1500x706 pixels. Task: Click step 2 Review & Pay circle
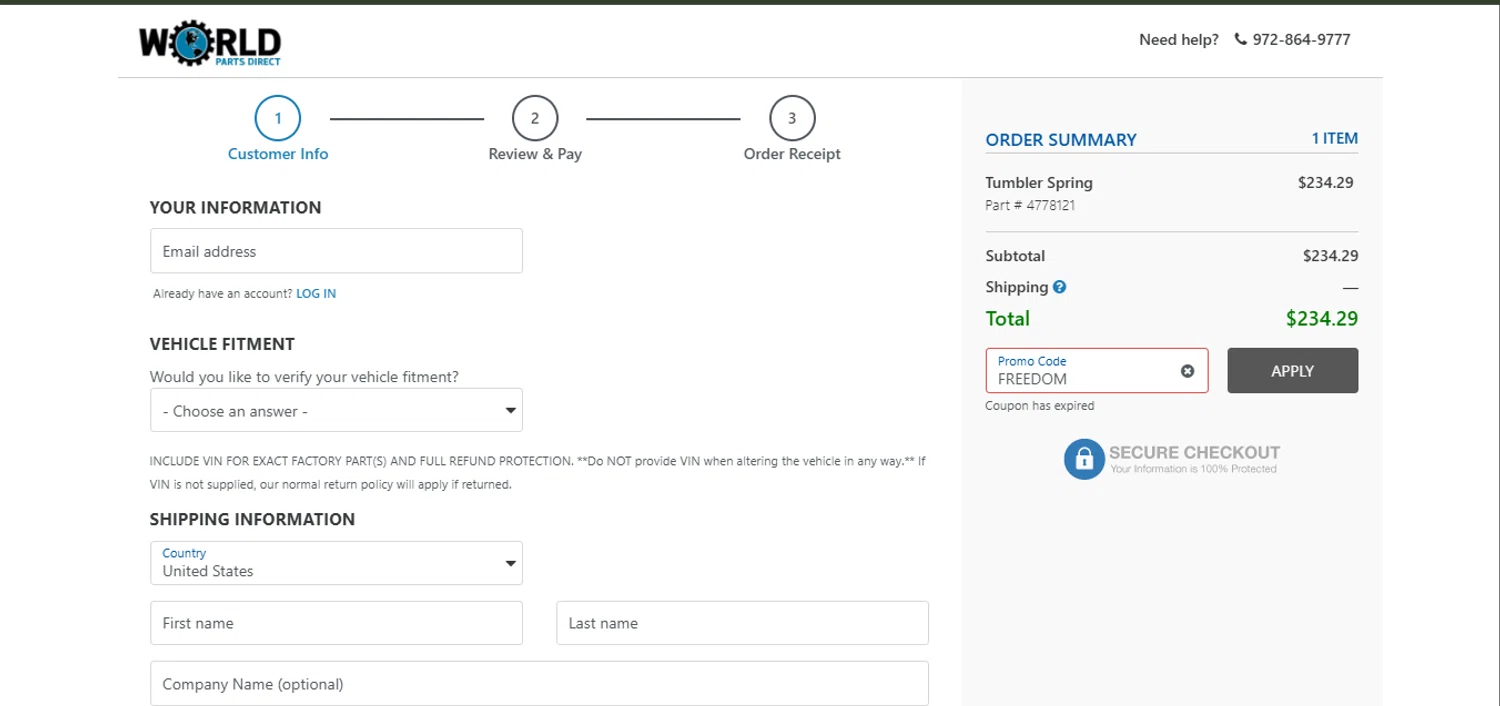[535, 119]
